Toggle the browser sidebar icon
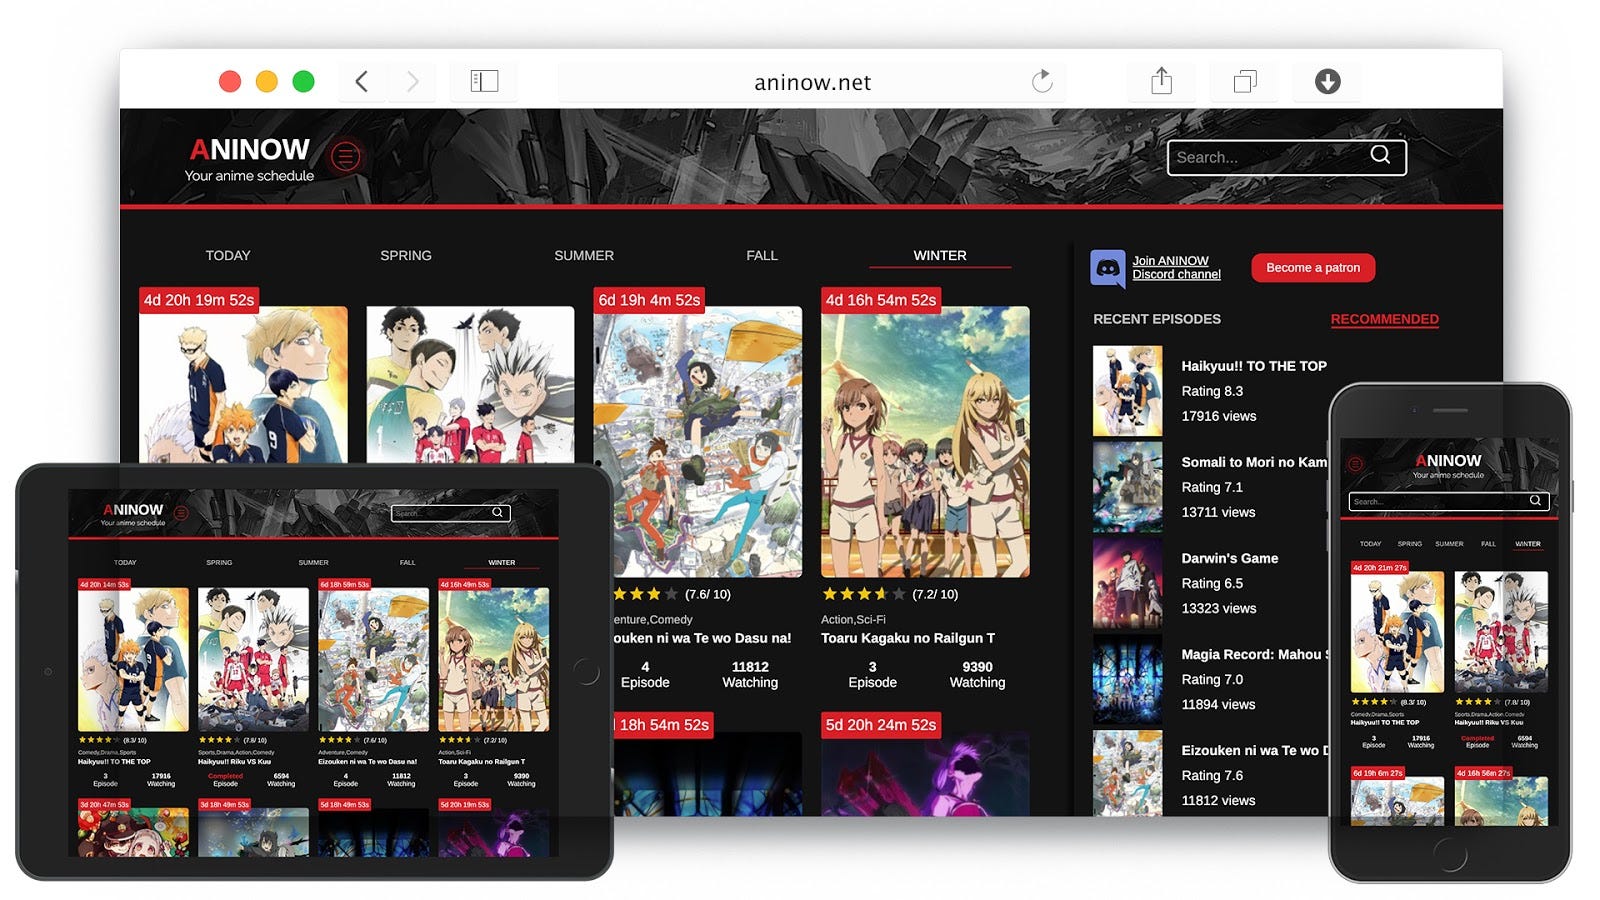 484,81
